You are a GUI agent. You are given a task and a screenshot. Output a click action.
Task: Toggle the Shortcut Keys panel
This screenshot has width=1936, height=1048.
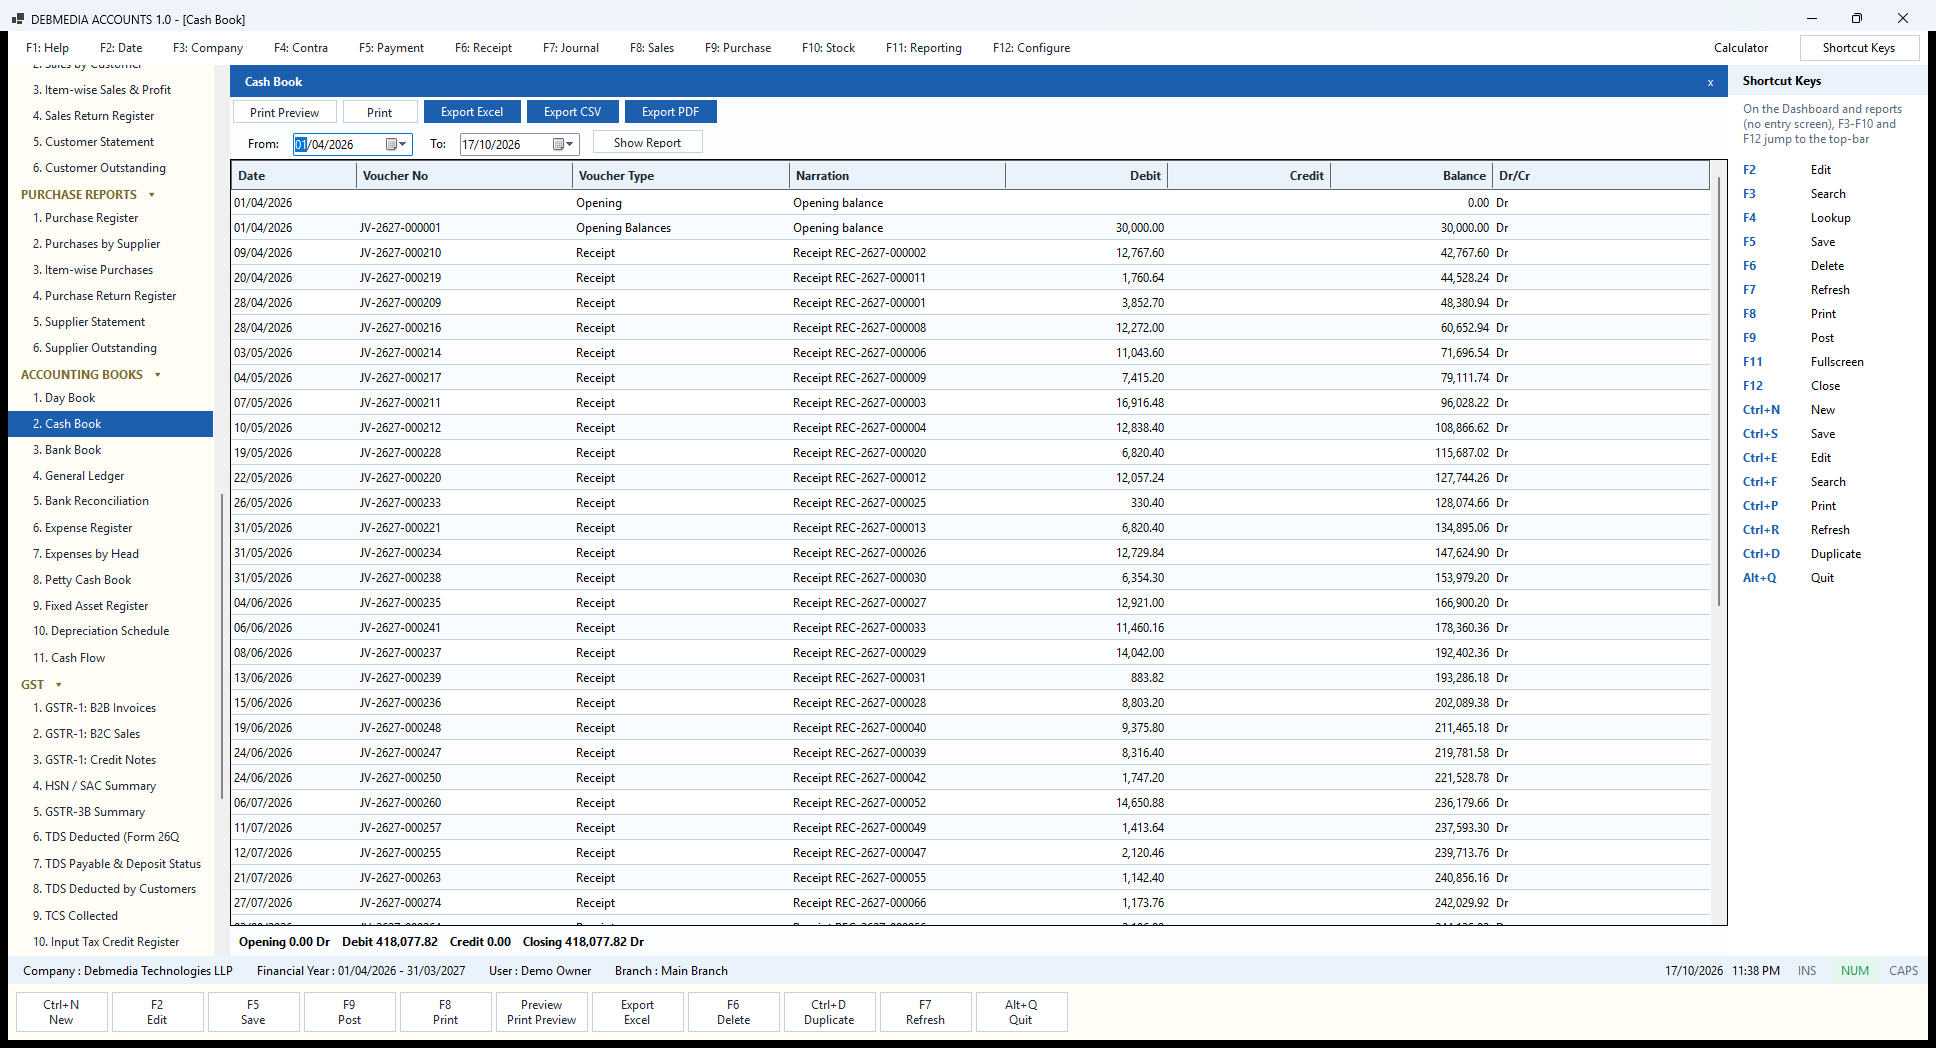1859,48
